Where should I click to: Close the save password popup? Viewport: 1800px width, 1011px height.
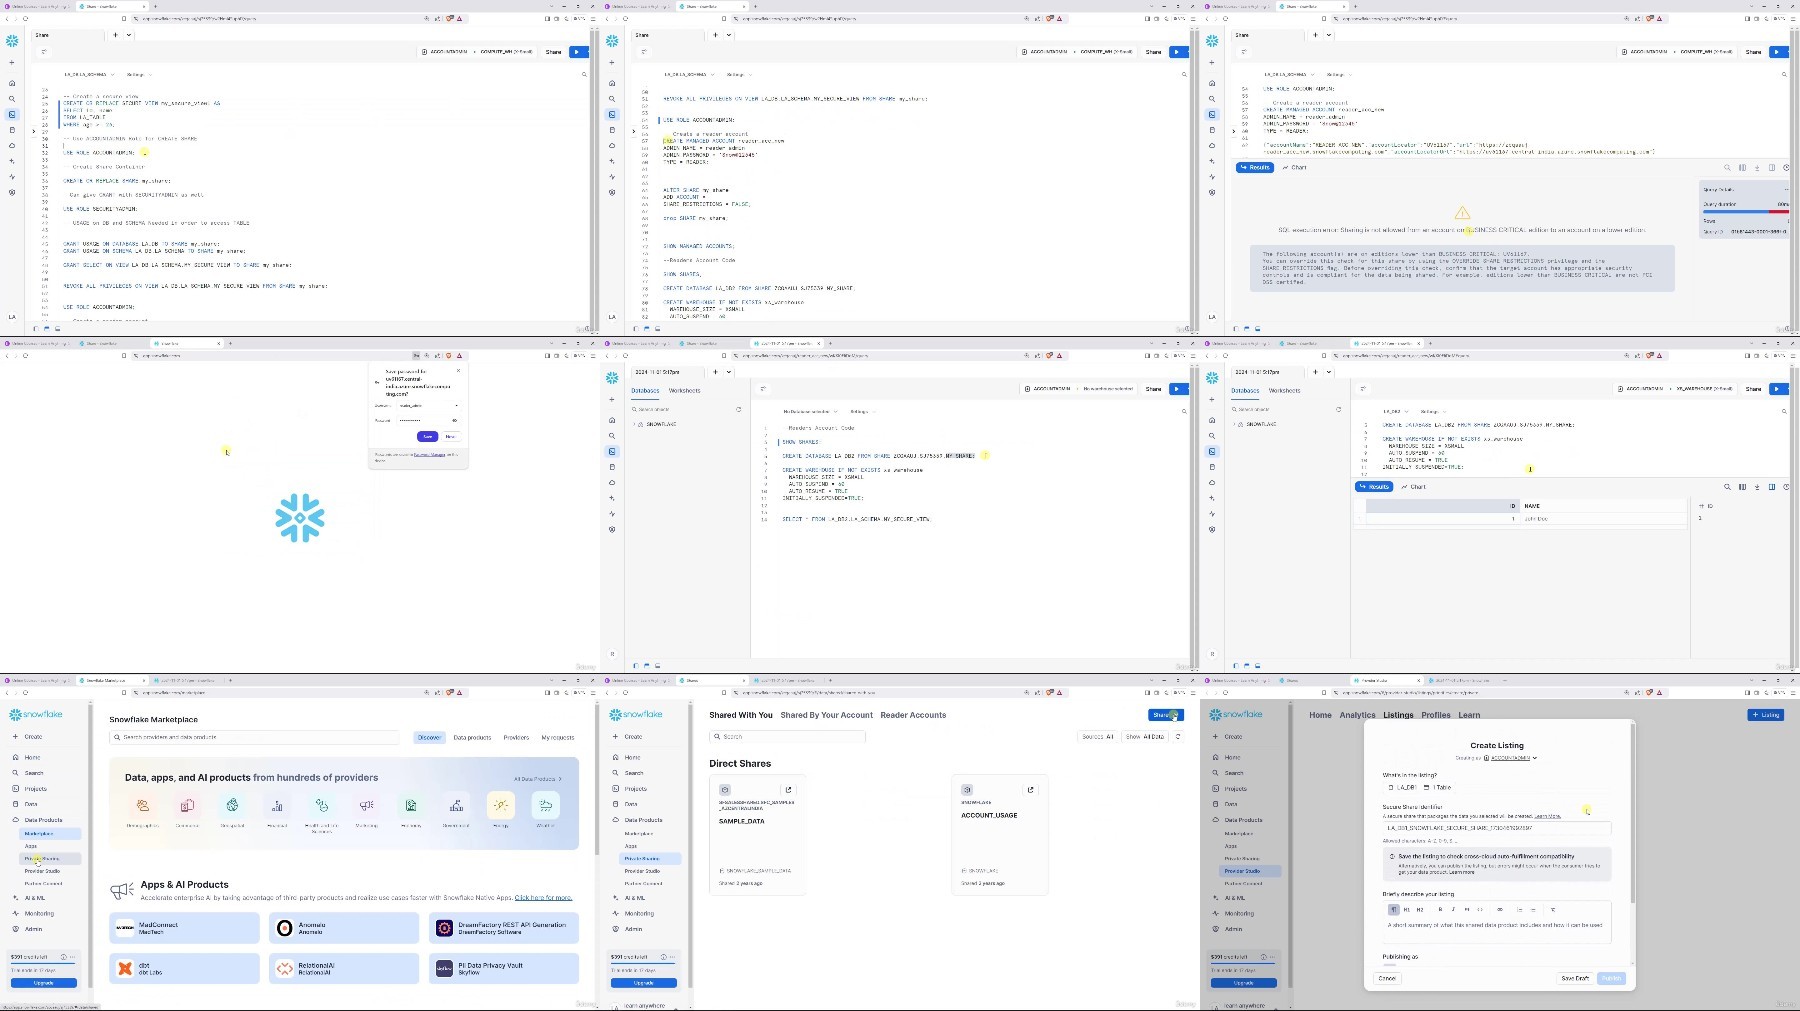[459, 371]
